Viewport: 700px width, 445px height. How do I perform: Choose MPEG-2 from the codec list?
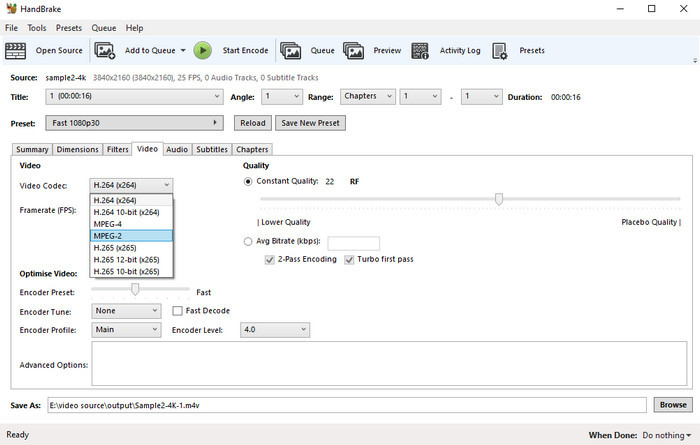click(131, 236)
